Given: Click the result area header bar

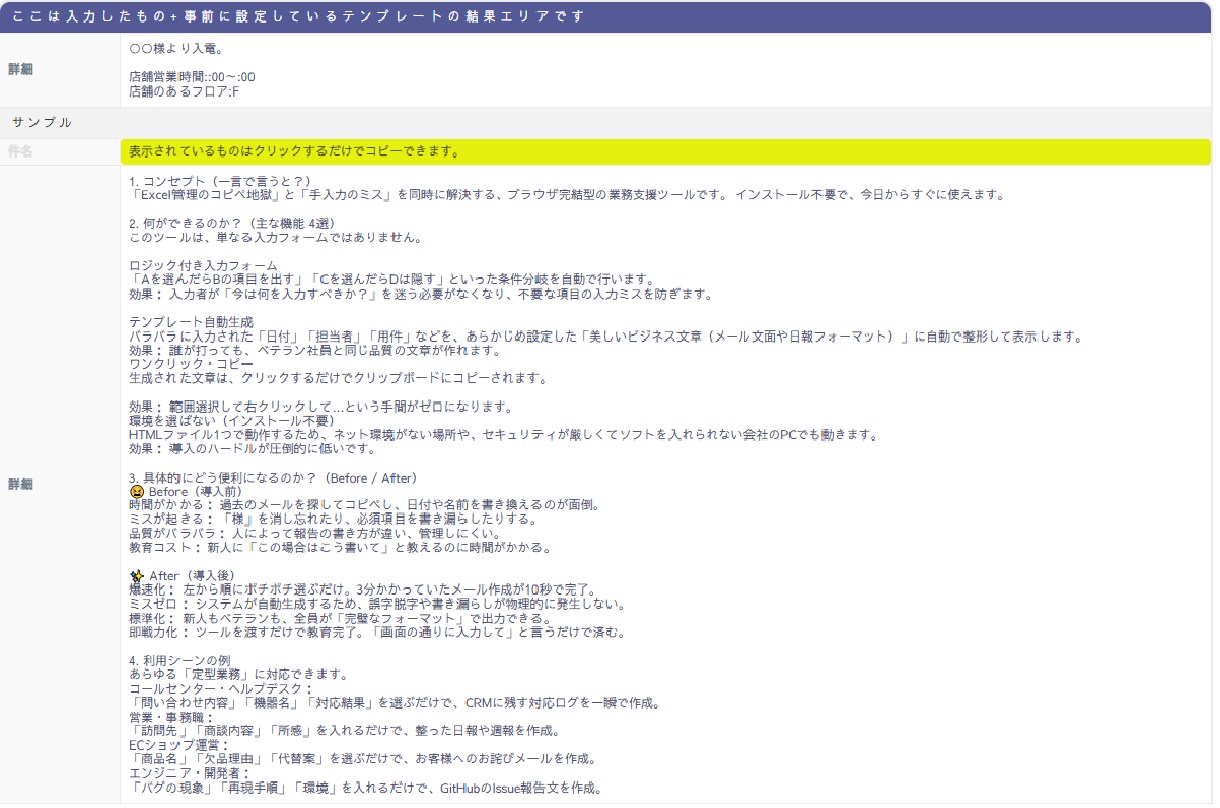Looking at the screenshot, I should click(x=606, y=17).
